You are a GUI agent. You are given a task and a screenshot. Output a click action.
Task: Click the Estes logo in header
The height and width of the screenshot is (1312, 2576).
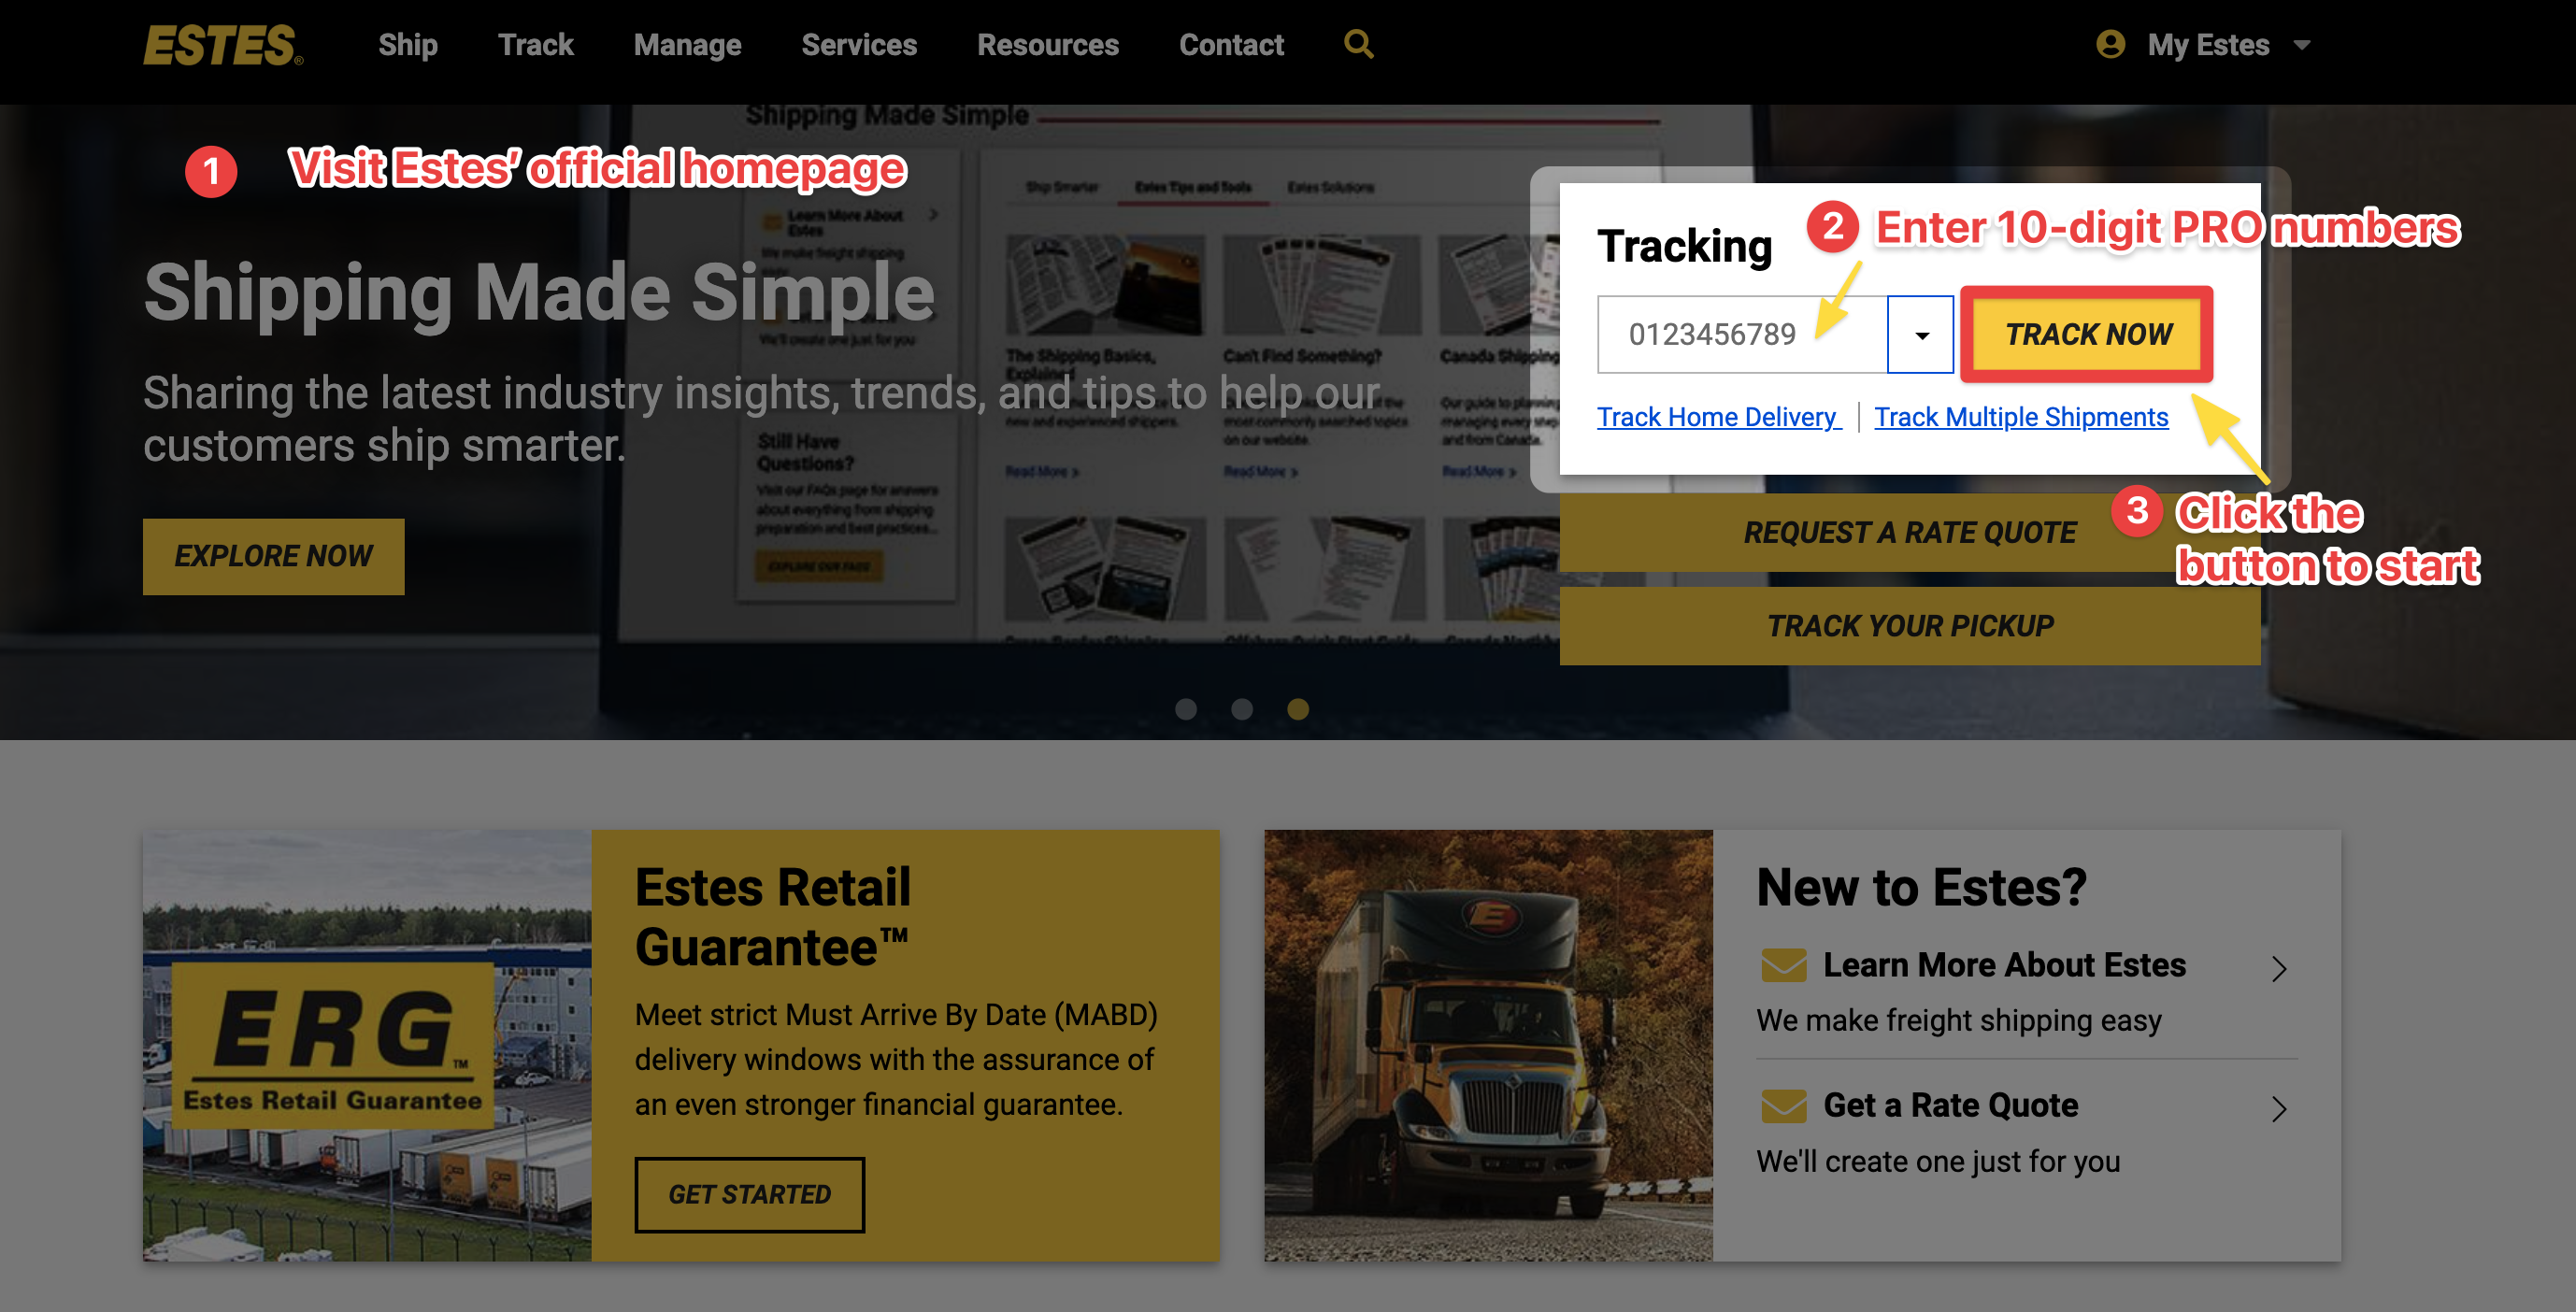(x=223, y=45)
